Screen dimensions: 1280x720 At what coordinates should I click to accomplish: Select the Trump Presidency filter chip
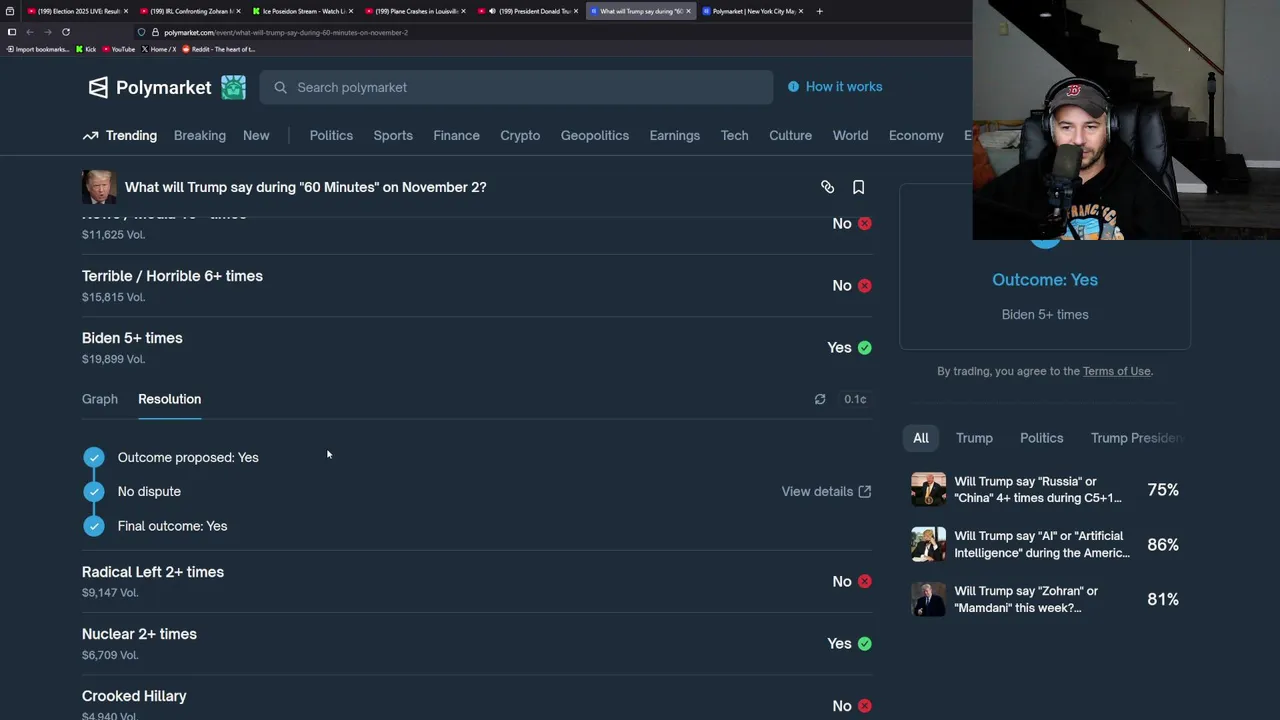1137,438
